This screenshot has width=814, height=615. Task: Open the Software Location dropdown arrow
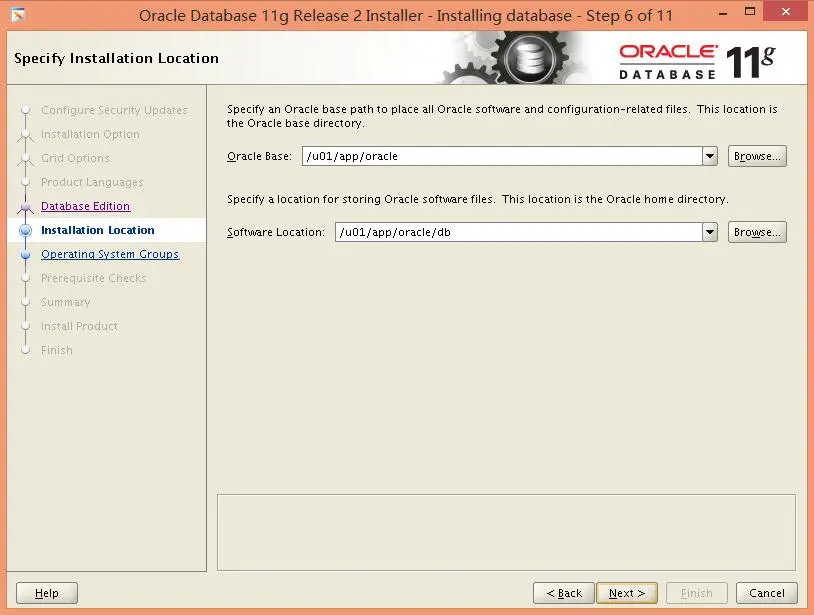pos(710,232)
